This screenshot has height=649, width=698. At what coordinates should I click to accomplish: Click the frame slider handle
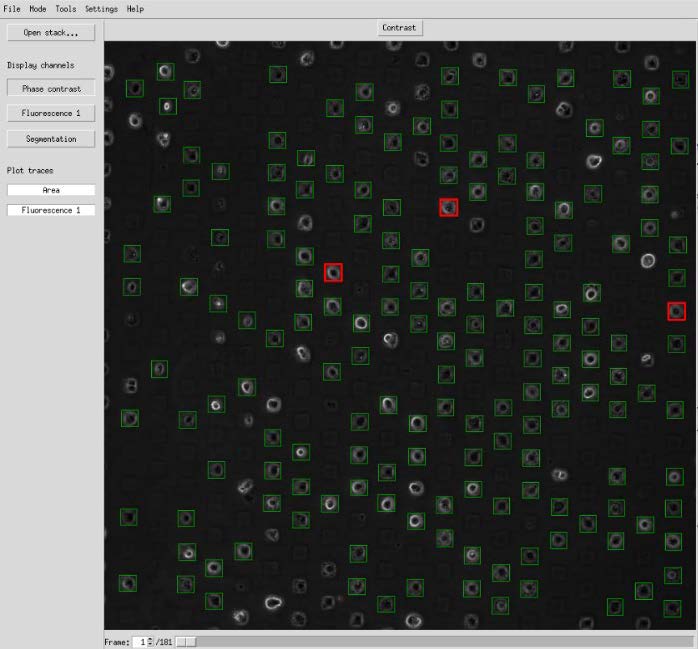(x=187, y=642)
